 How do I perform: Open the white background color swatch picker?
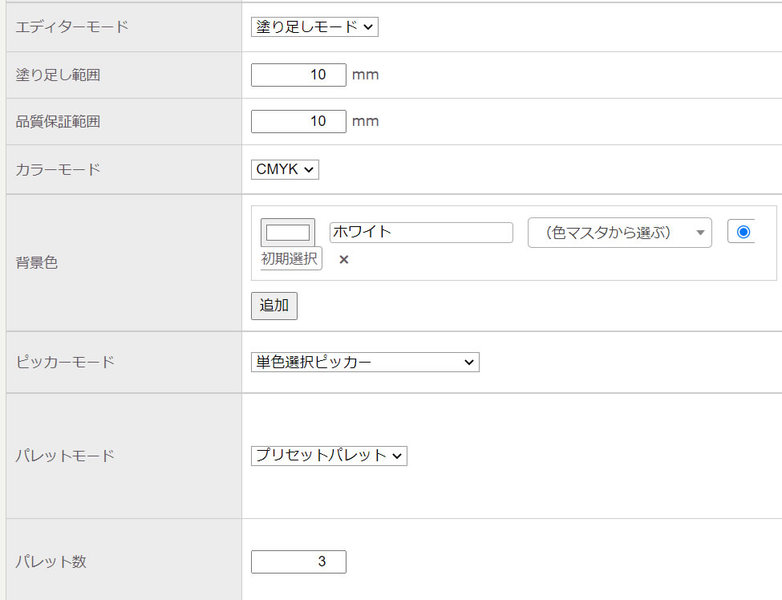[x=288, y=233]
